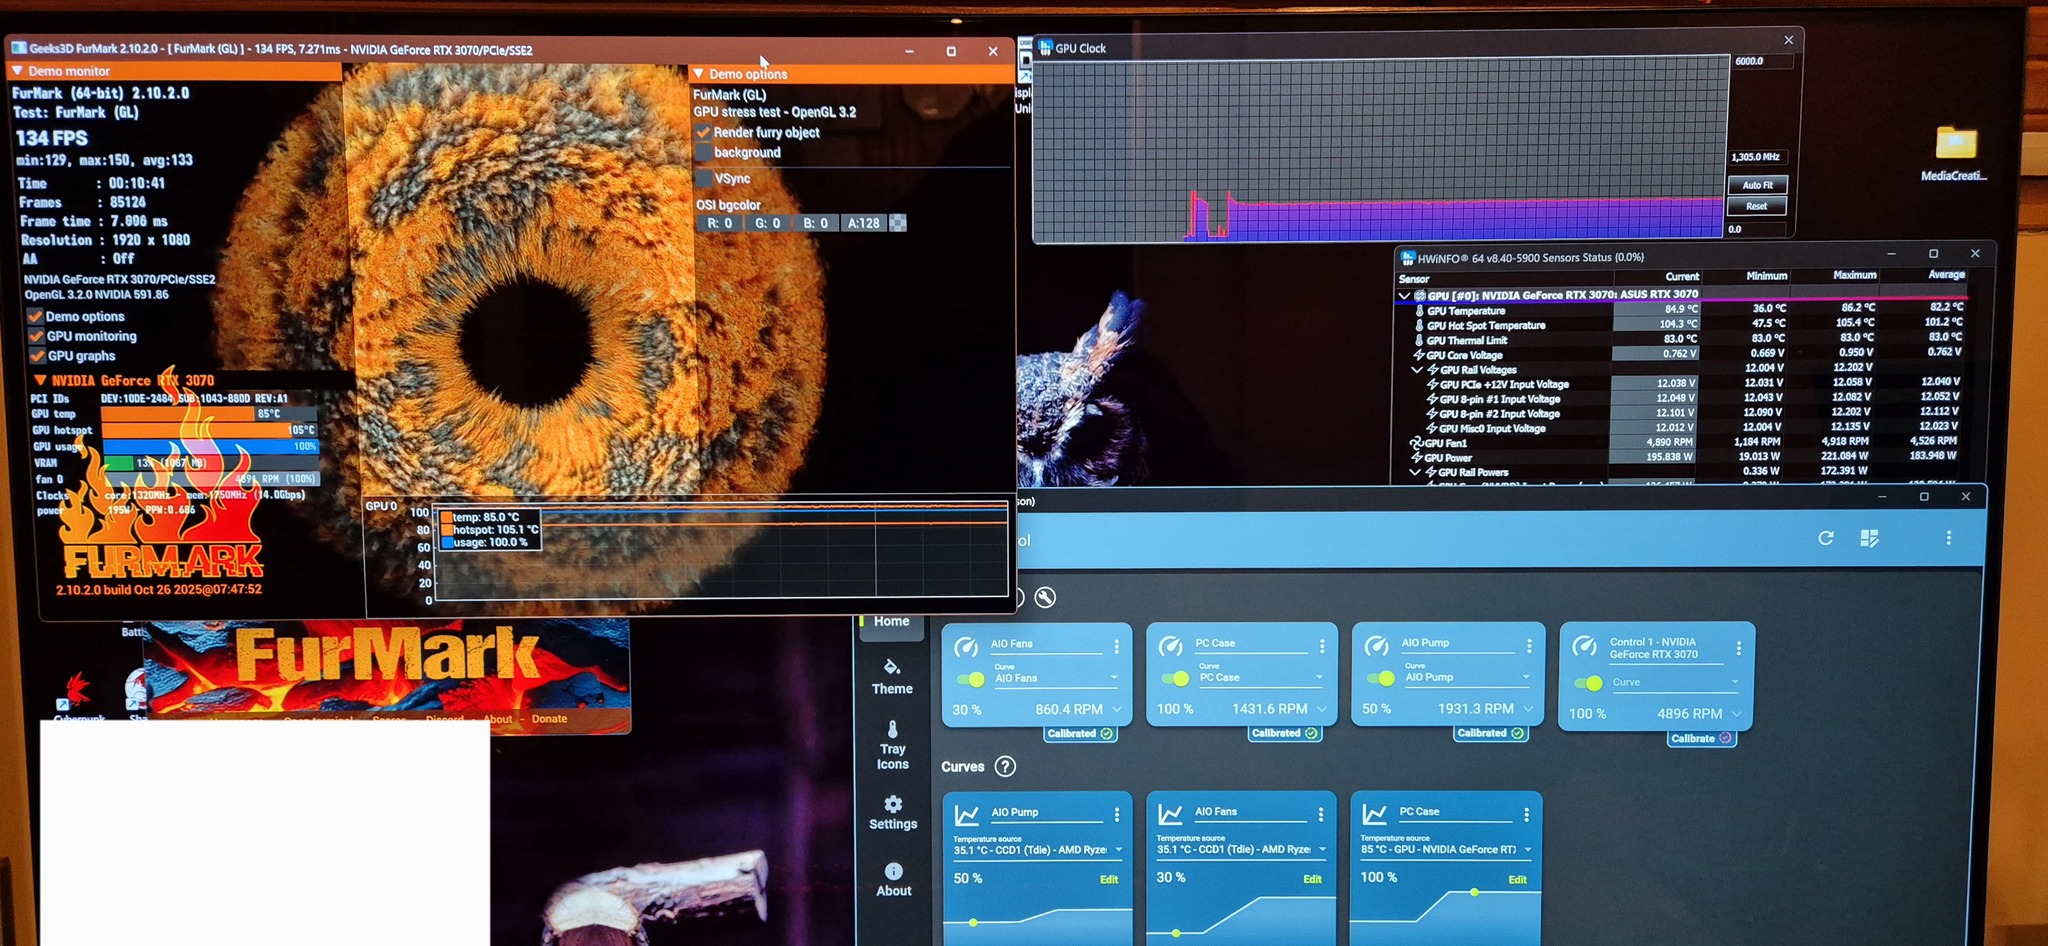
Task: Uncheck Demo options in Demo monitor
Action: point(36,316)
